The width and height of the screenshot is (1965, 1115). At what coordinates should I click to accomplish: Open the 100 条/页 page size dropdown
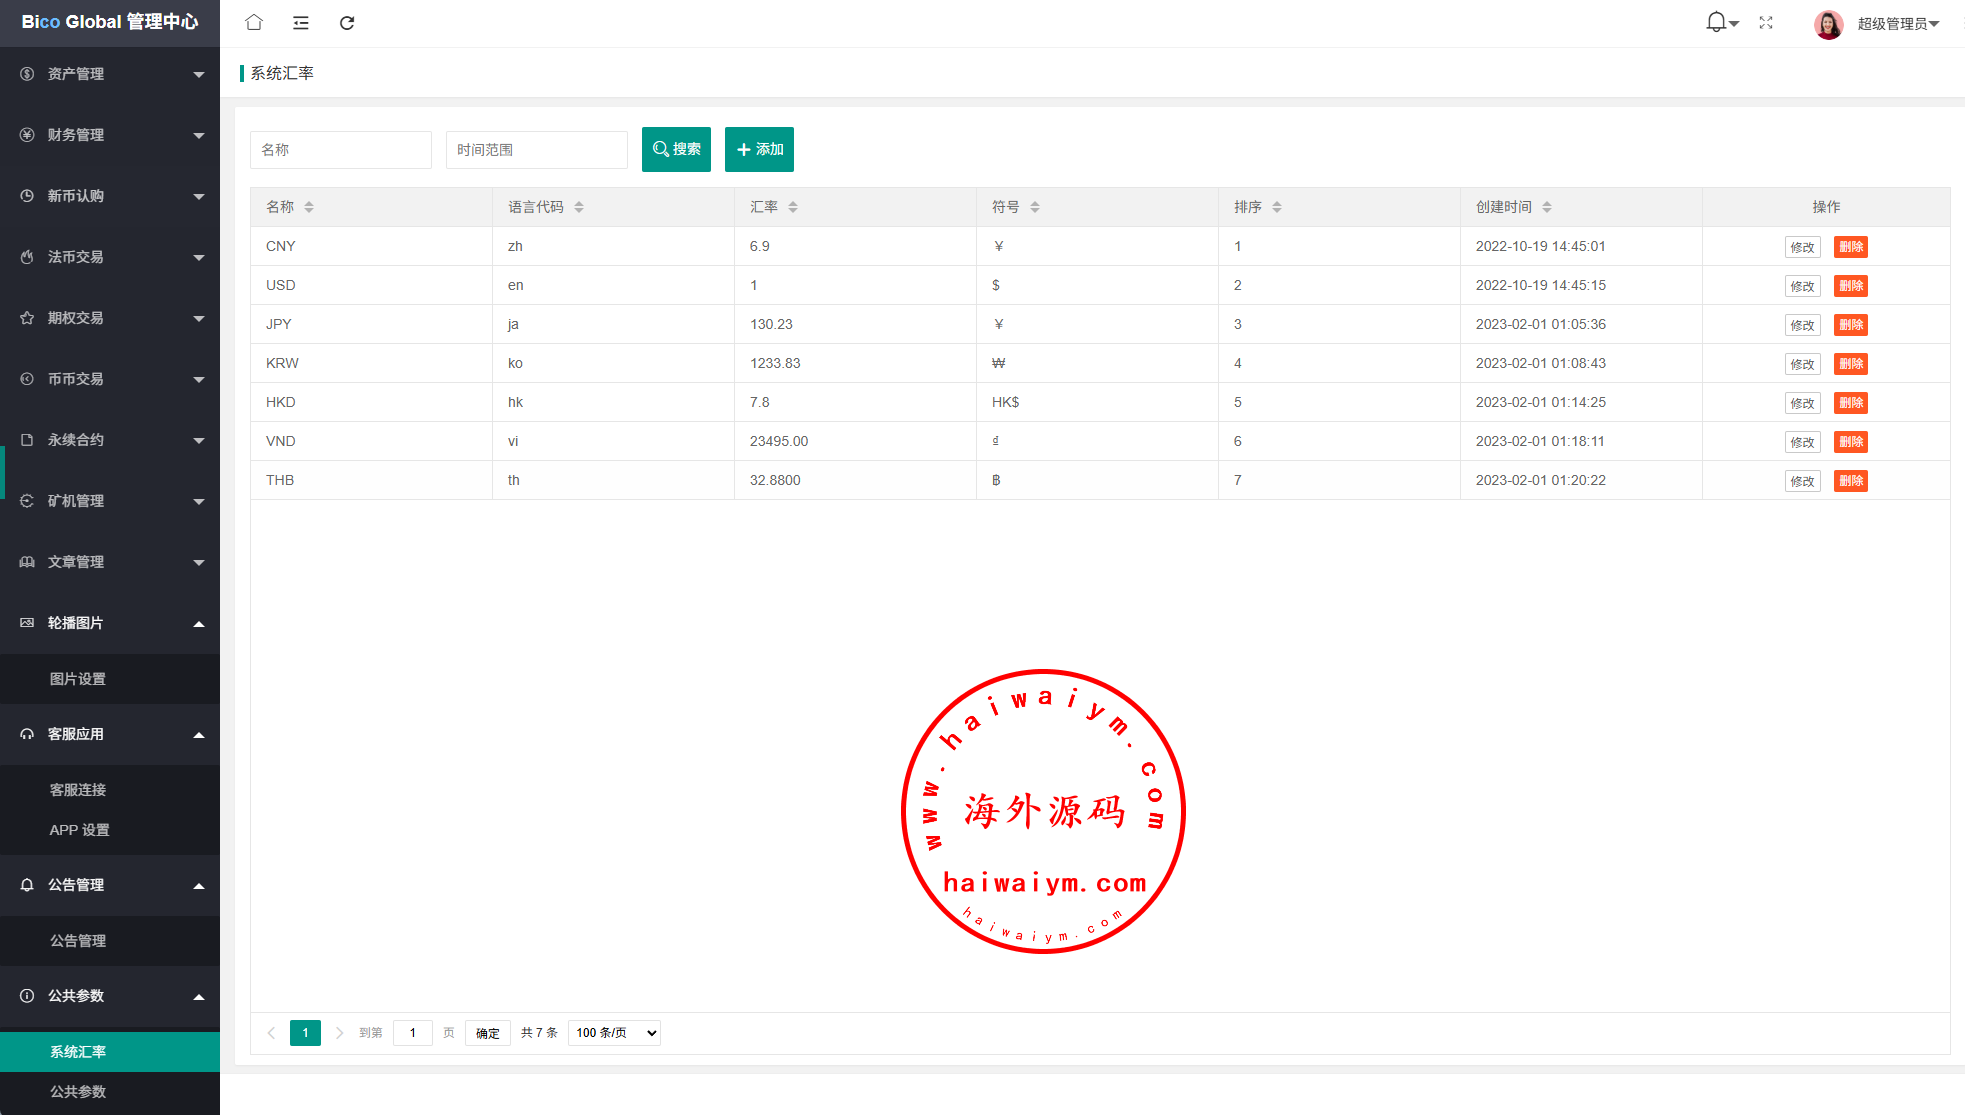coord(614,1033)
